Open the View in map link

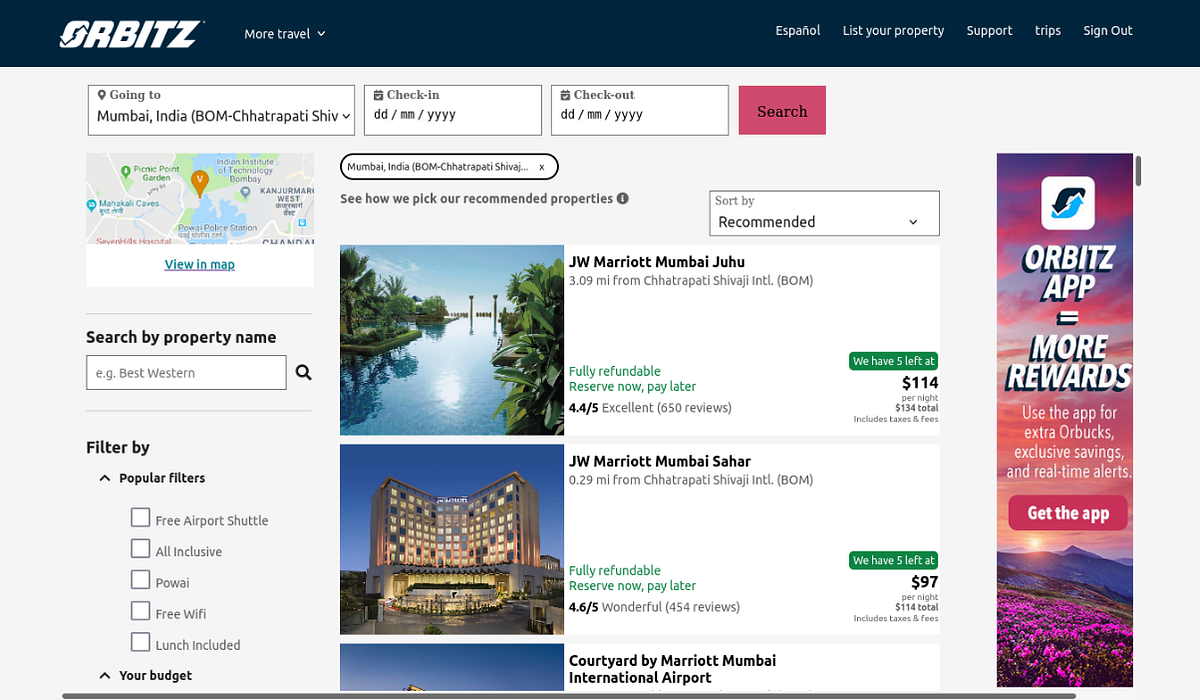click(x=200, y=265)
